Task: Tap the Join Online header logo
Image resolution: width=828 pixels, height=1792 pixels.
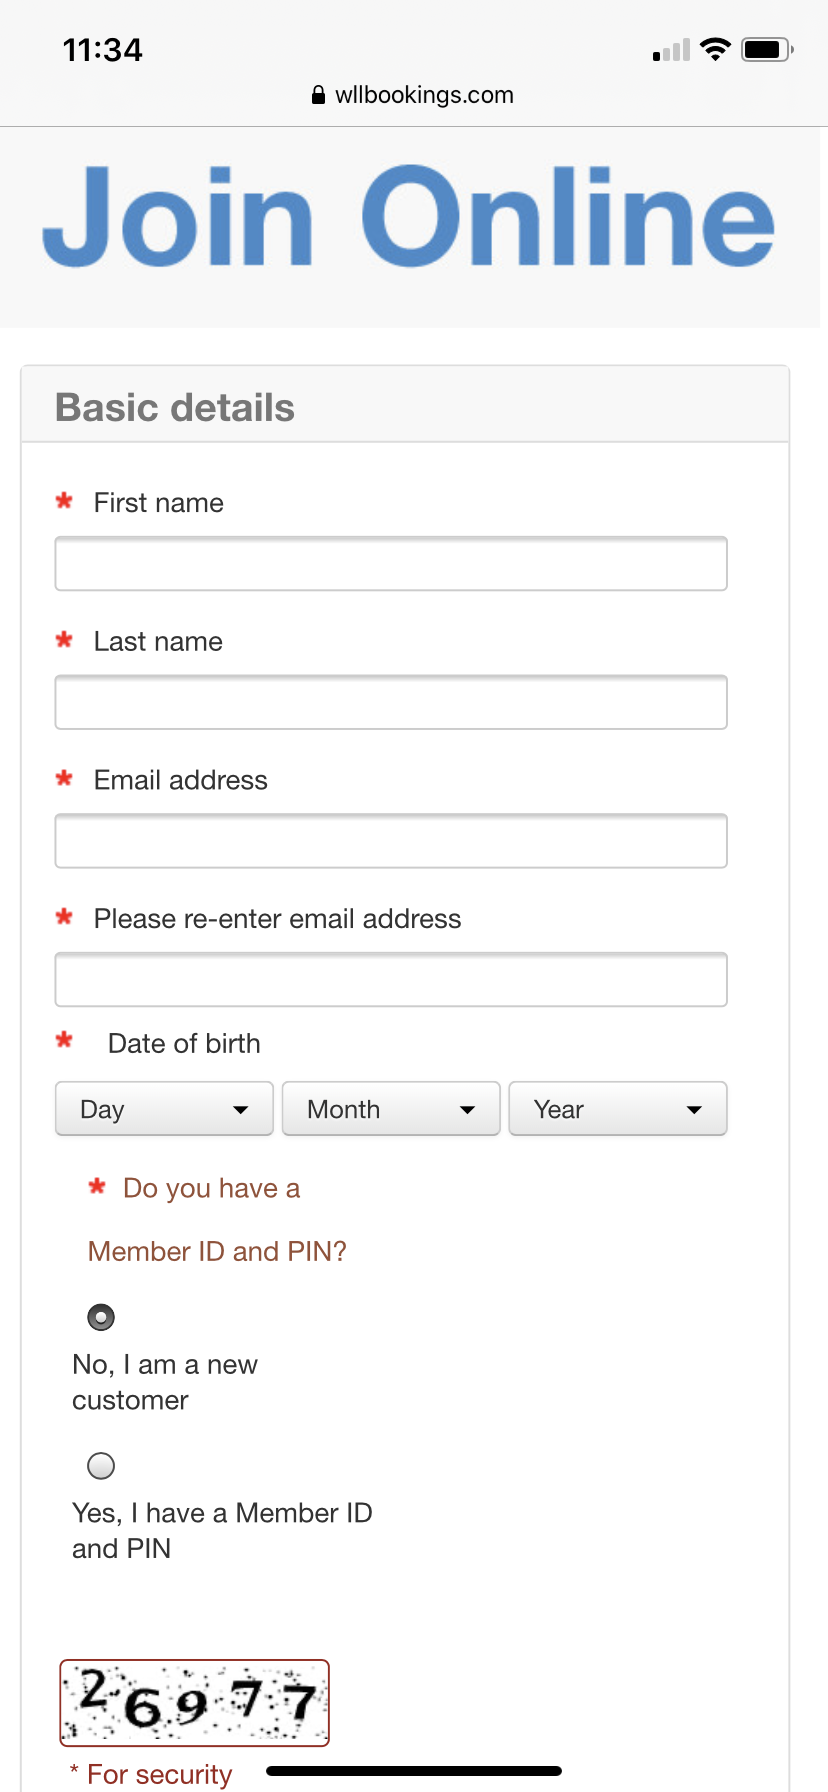Action: pyautogui.click(x=408, y=217)
